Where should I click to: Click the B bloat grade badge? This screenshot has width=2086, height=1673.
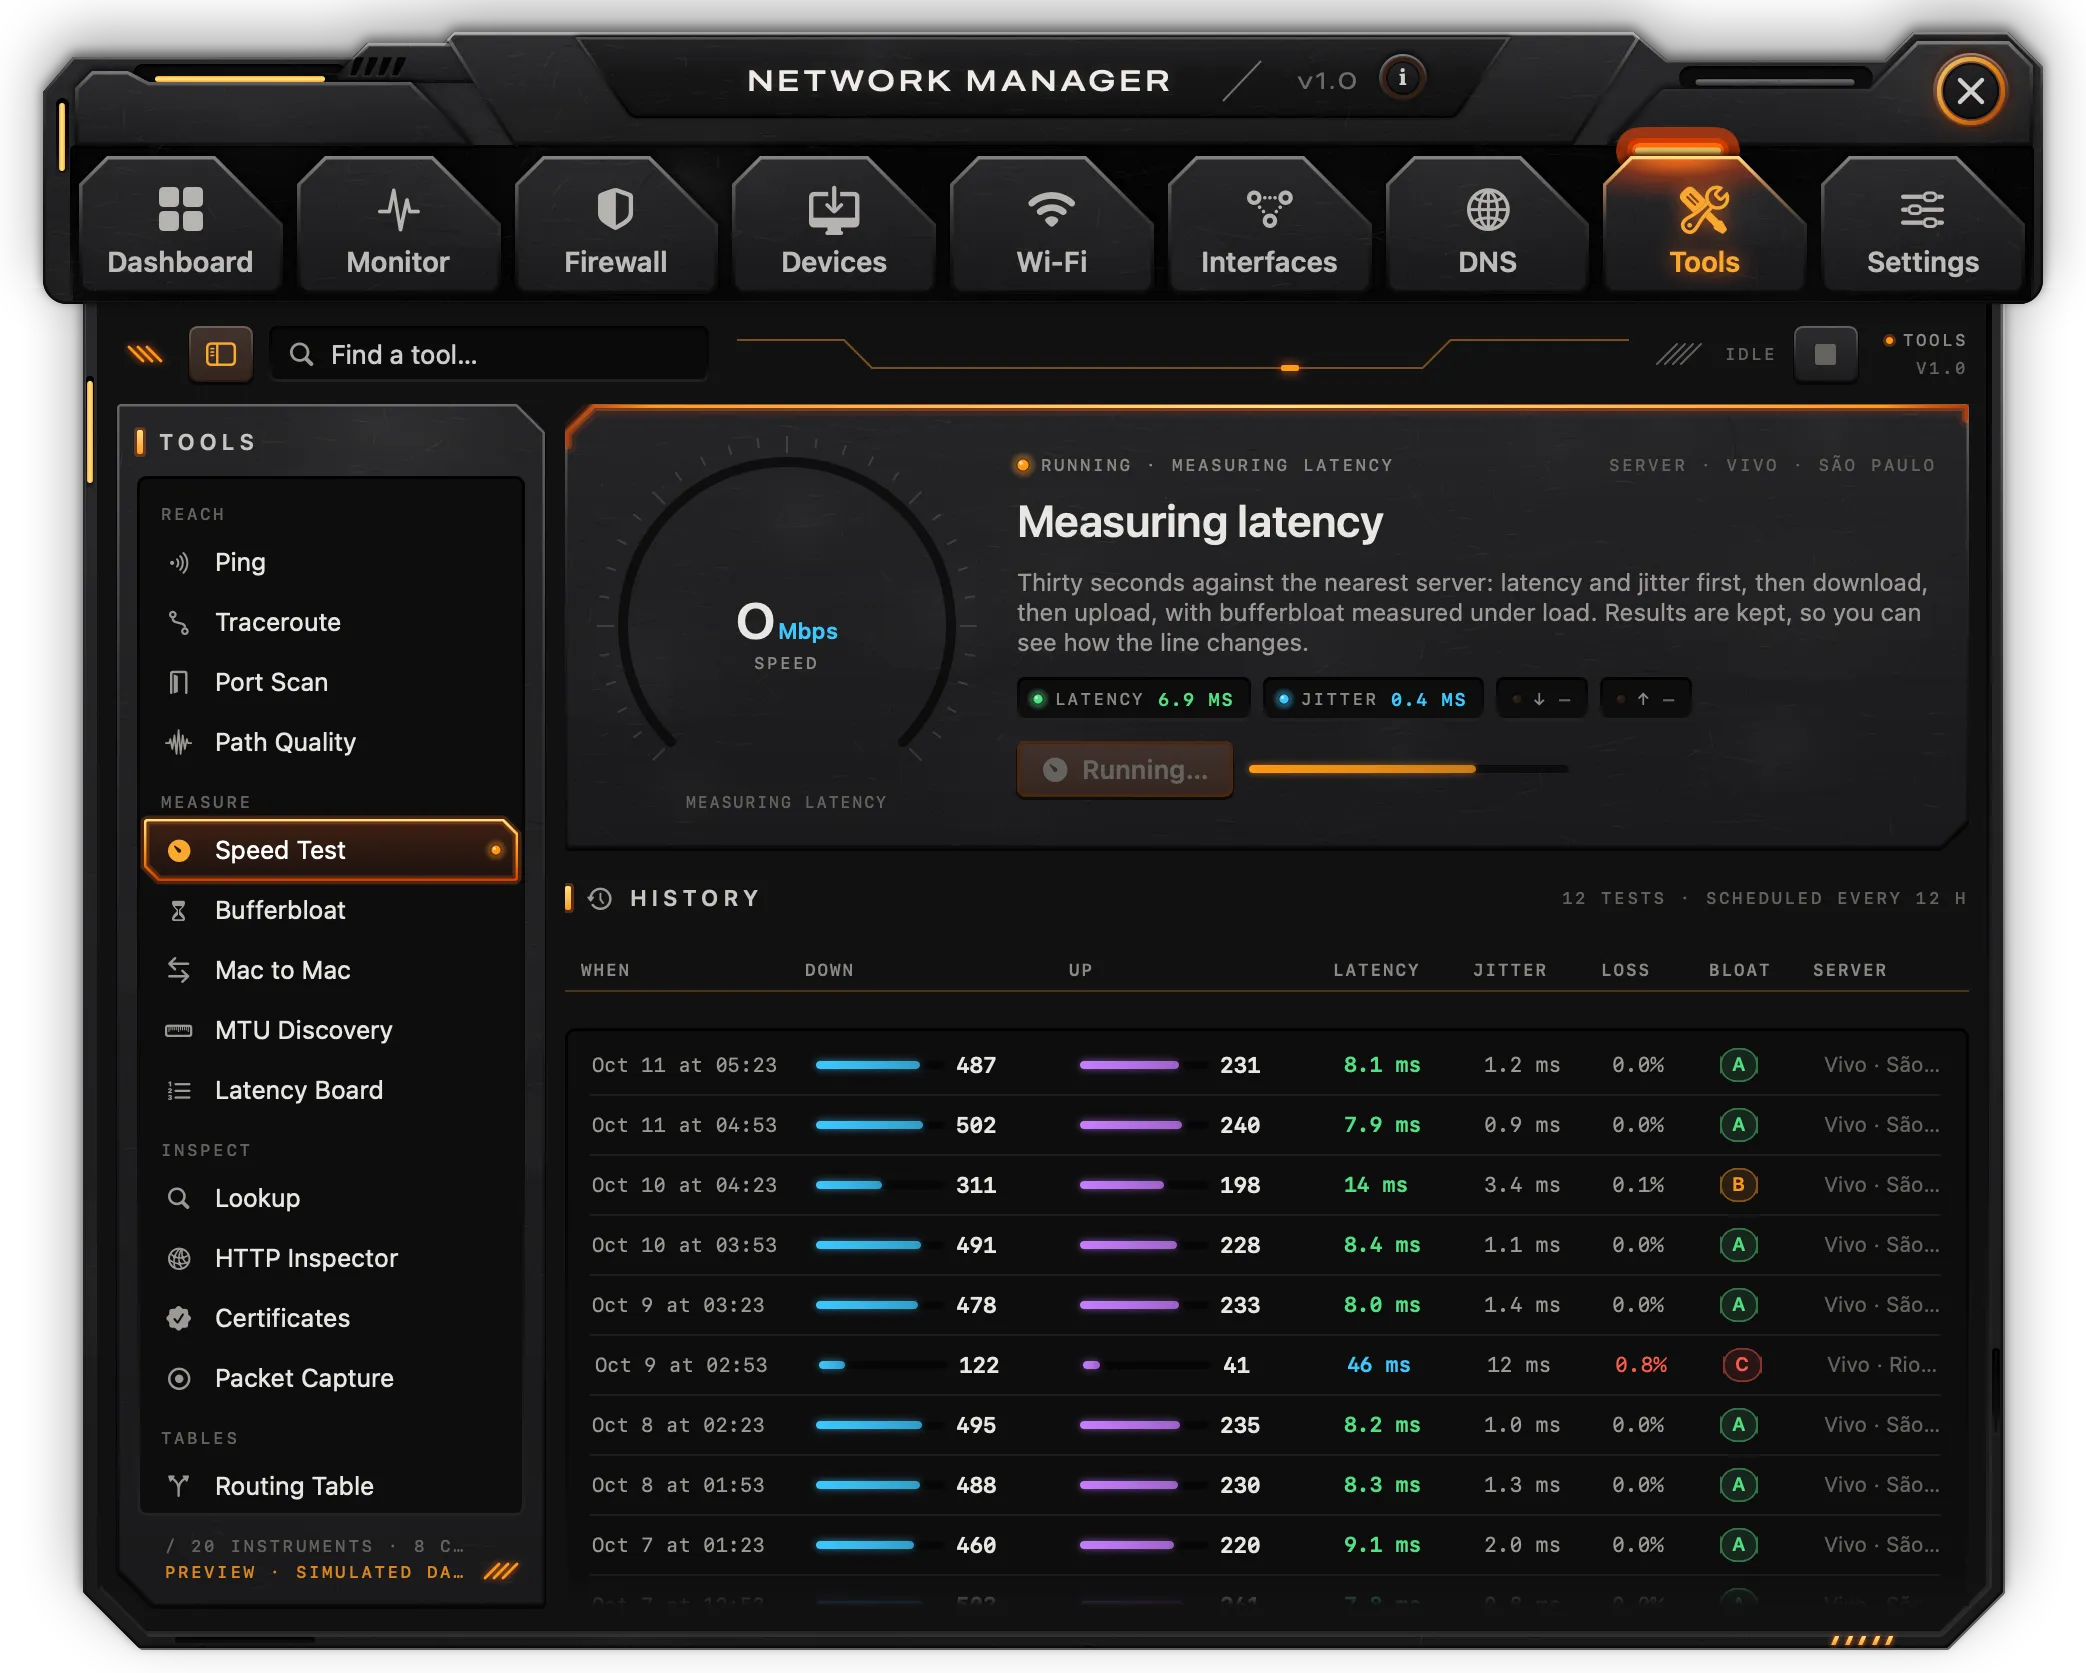(1739, 1185)
